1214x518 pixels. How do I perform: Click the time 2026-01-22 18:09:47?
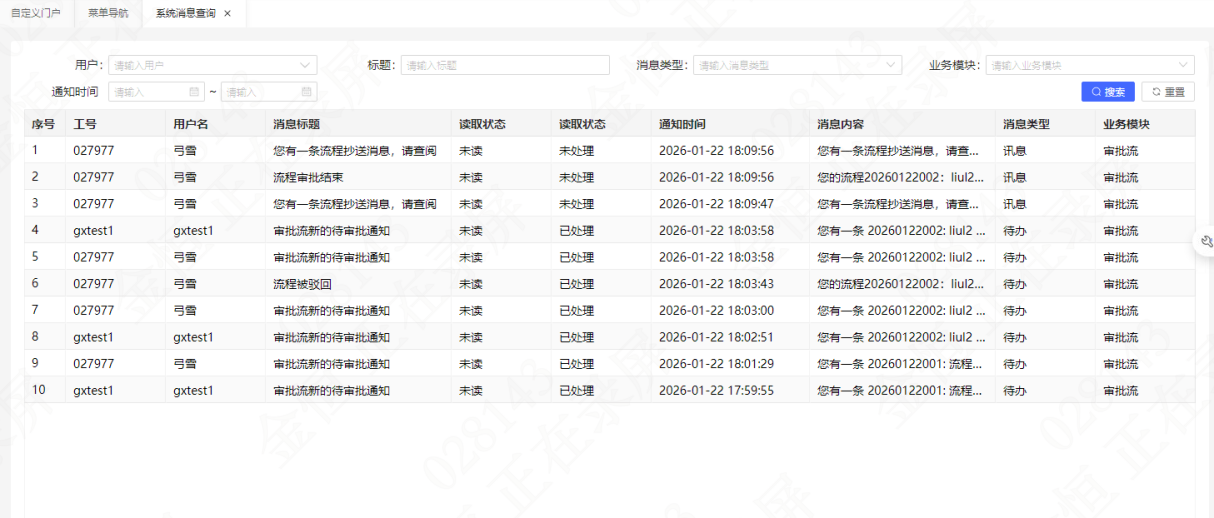pos(716,204)
